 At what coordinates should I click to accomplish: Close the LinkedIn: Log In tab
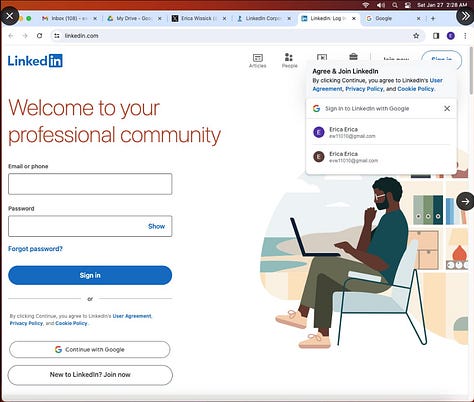coord(354,19)
